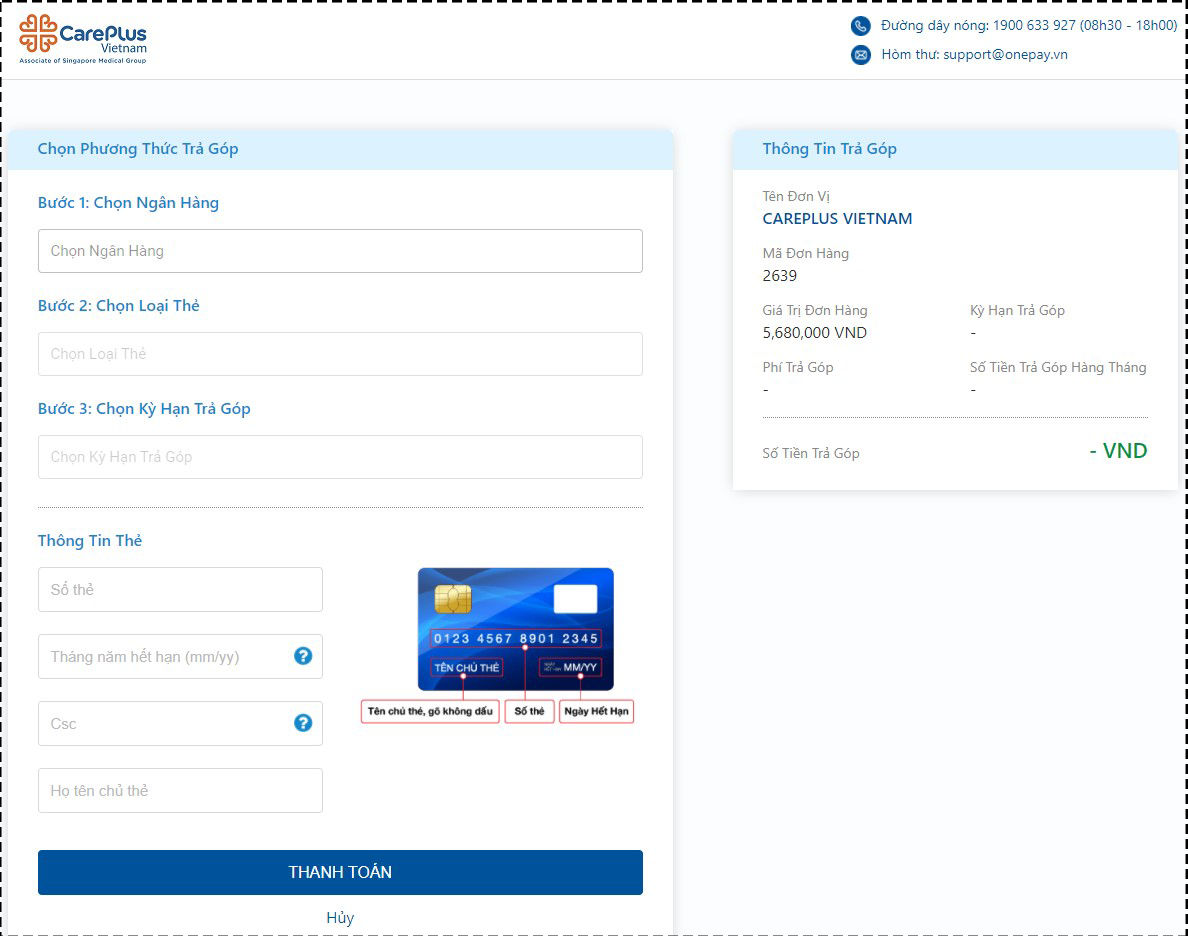Open the Chọn Kỳ Hạn Trả Góp dropdown
Image resolution: width=1188 pixels, height=936 pixels.
pos(340,457)
